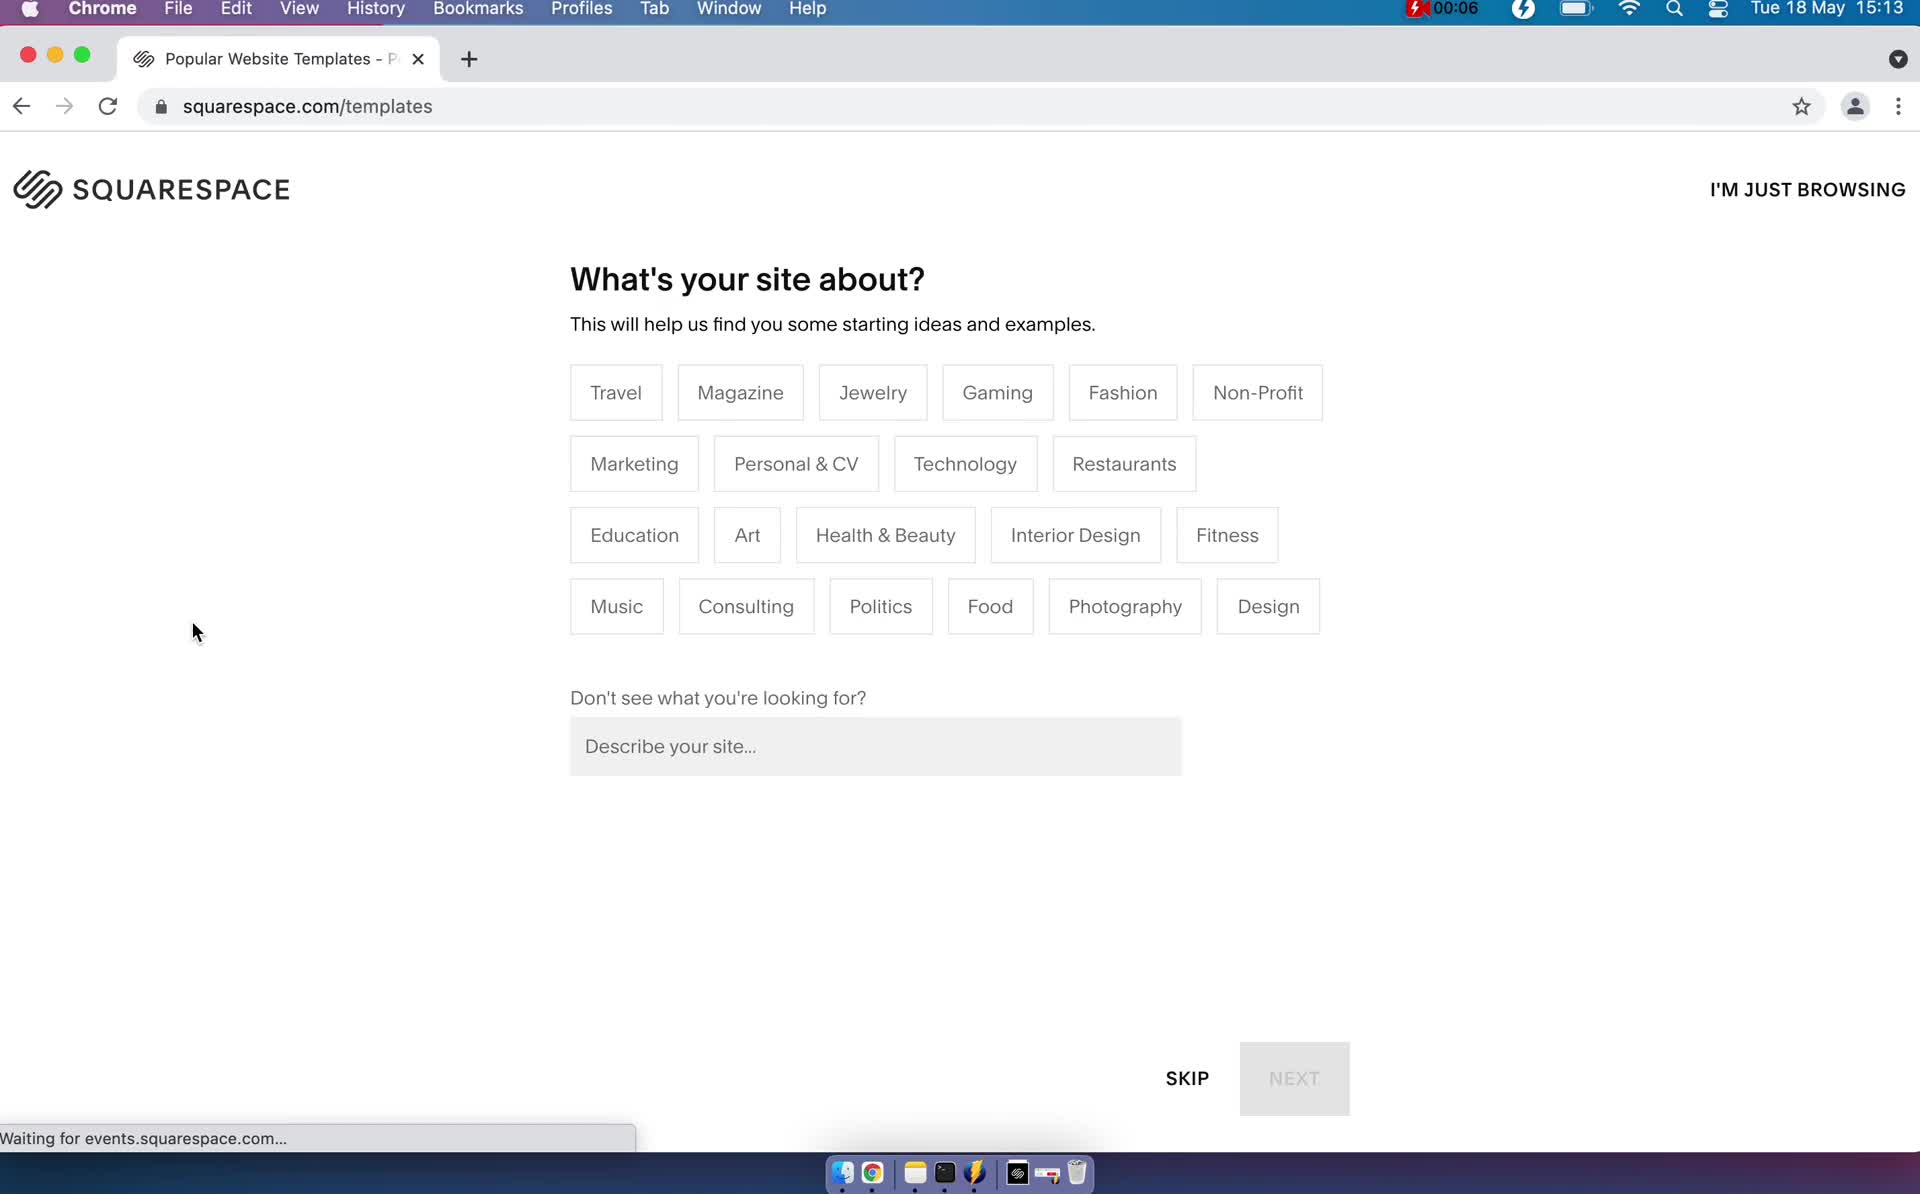Select the Music category
The image size is (1920, 1194).
pyautogui.click(x=616, y=606)
